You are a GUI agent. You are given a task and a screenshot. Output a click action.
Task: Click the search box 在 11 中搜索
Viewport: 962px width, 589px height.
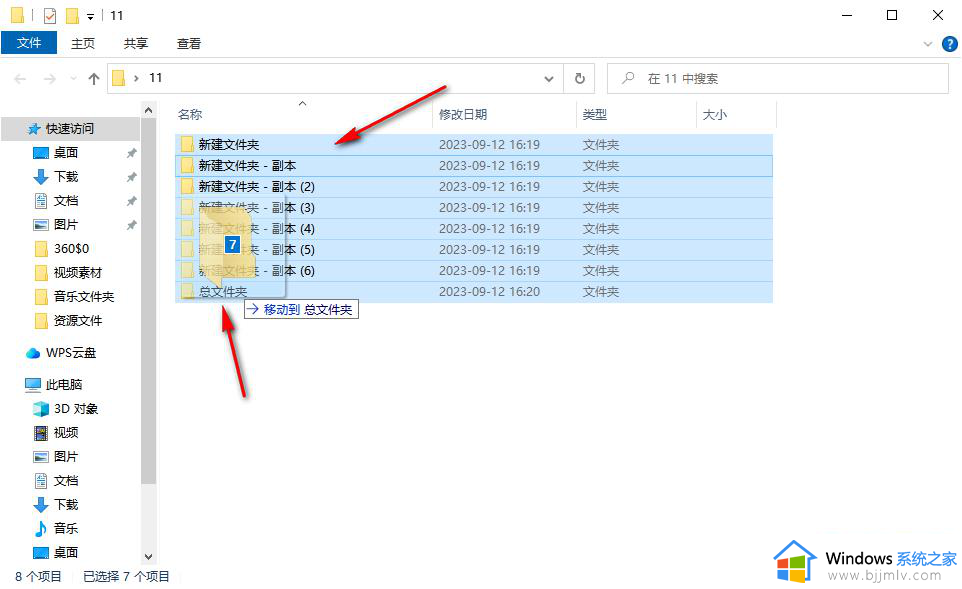click(x=778, y=79)
